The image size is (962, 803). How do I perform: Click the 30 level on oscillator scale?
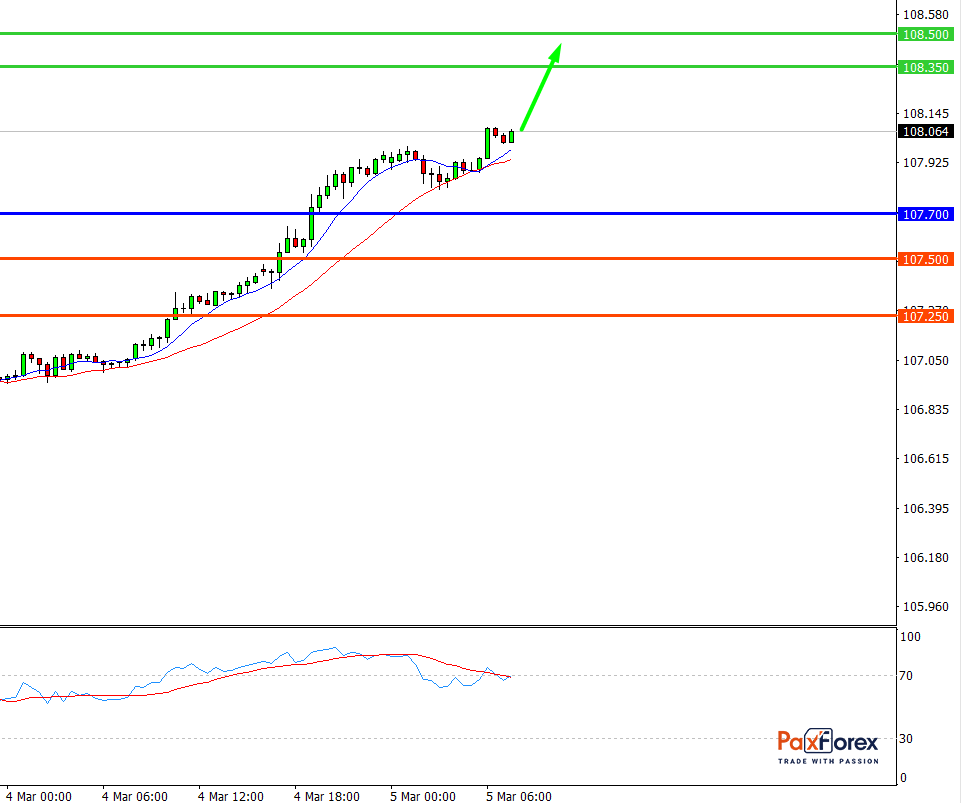(x=906, y=739)
